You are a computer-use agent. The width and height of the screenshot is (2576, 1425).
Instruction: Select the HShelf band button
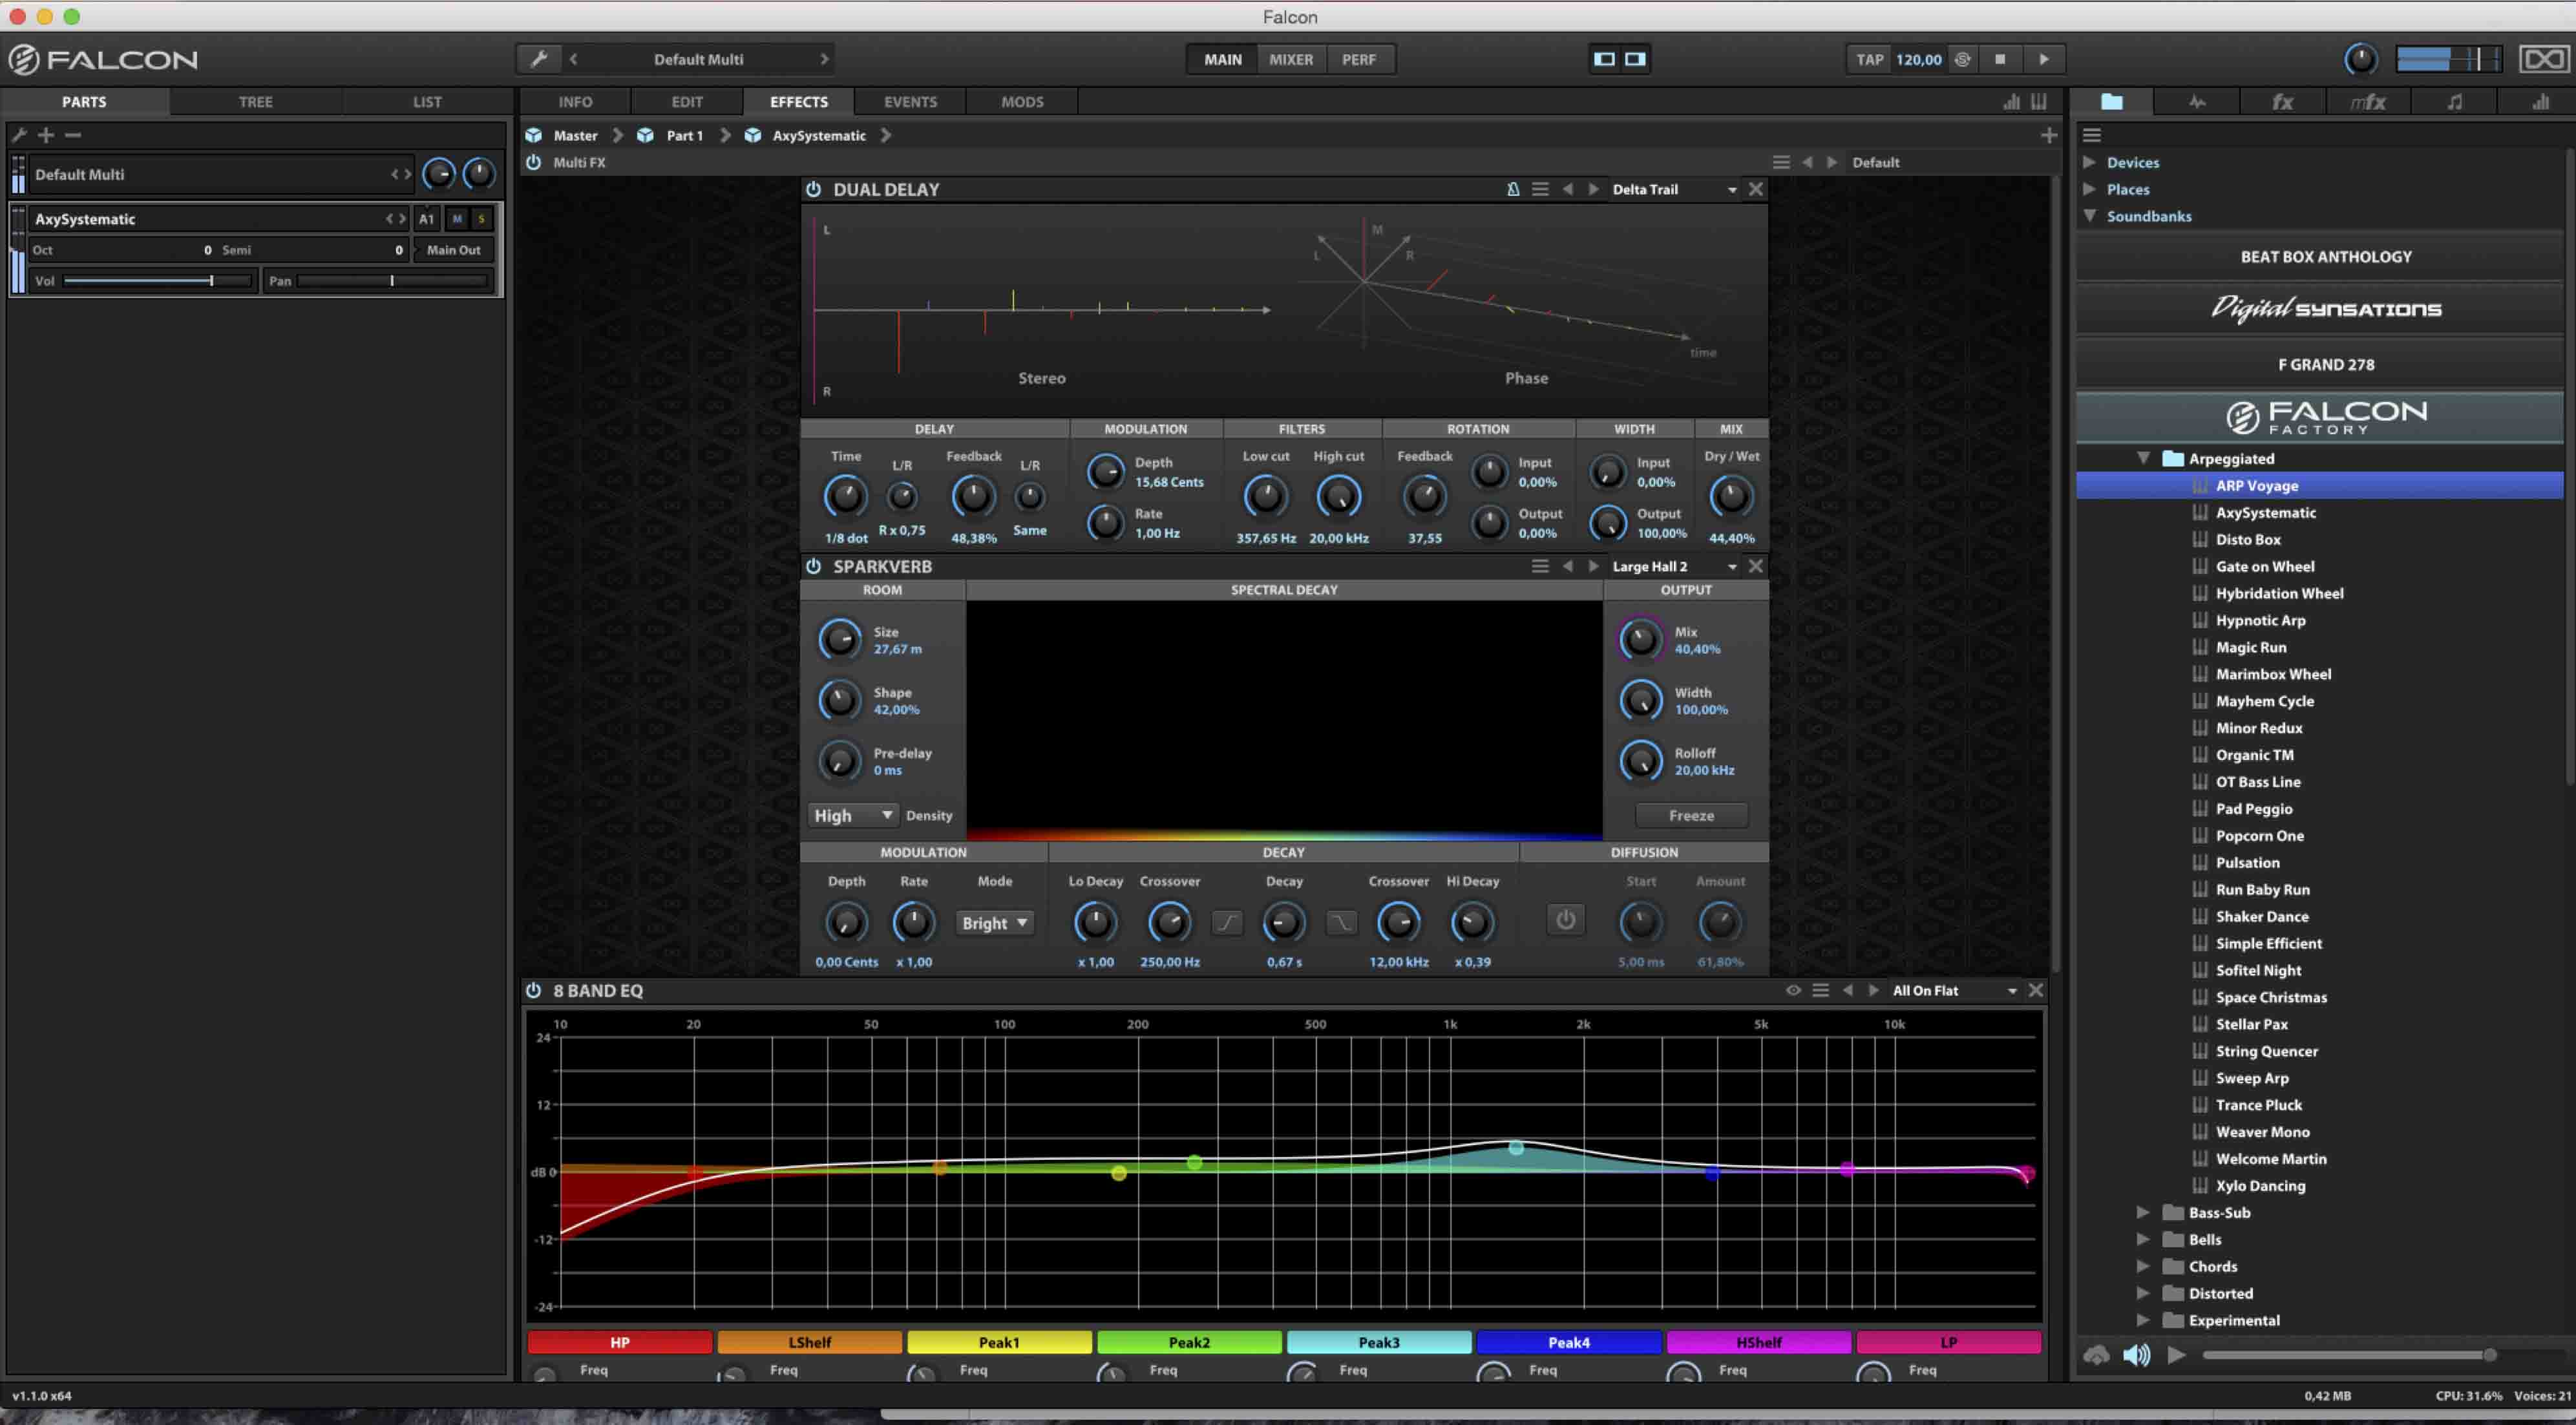pyautogui.click(x=1758, y=1342)
